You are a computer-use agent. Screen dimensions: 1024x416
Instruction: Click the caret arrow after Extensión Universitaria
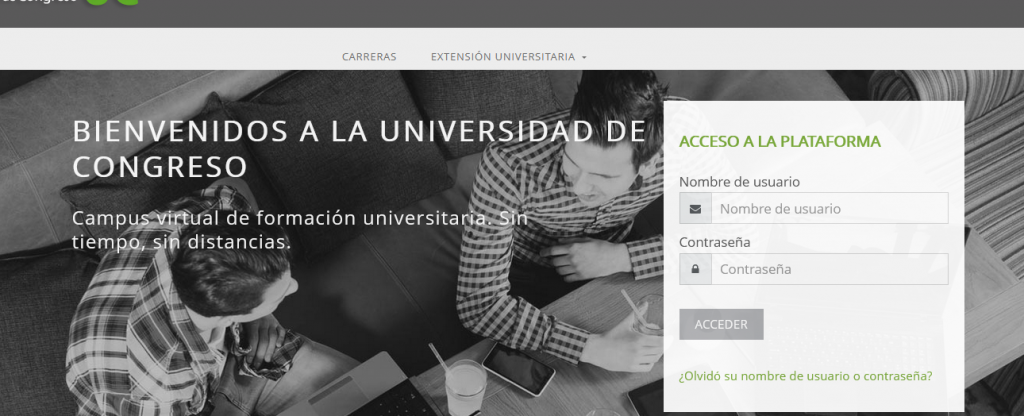[584, 57]
